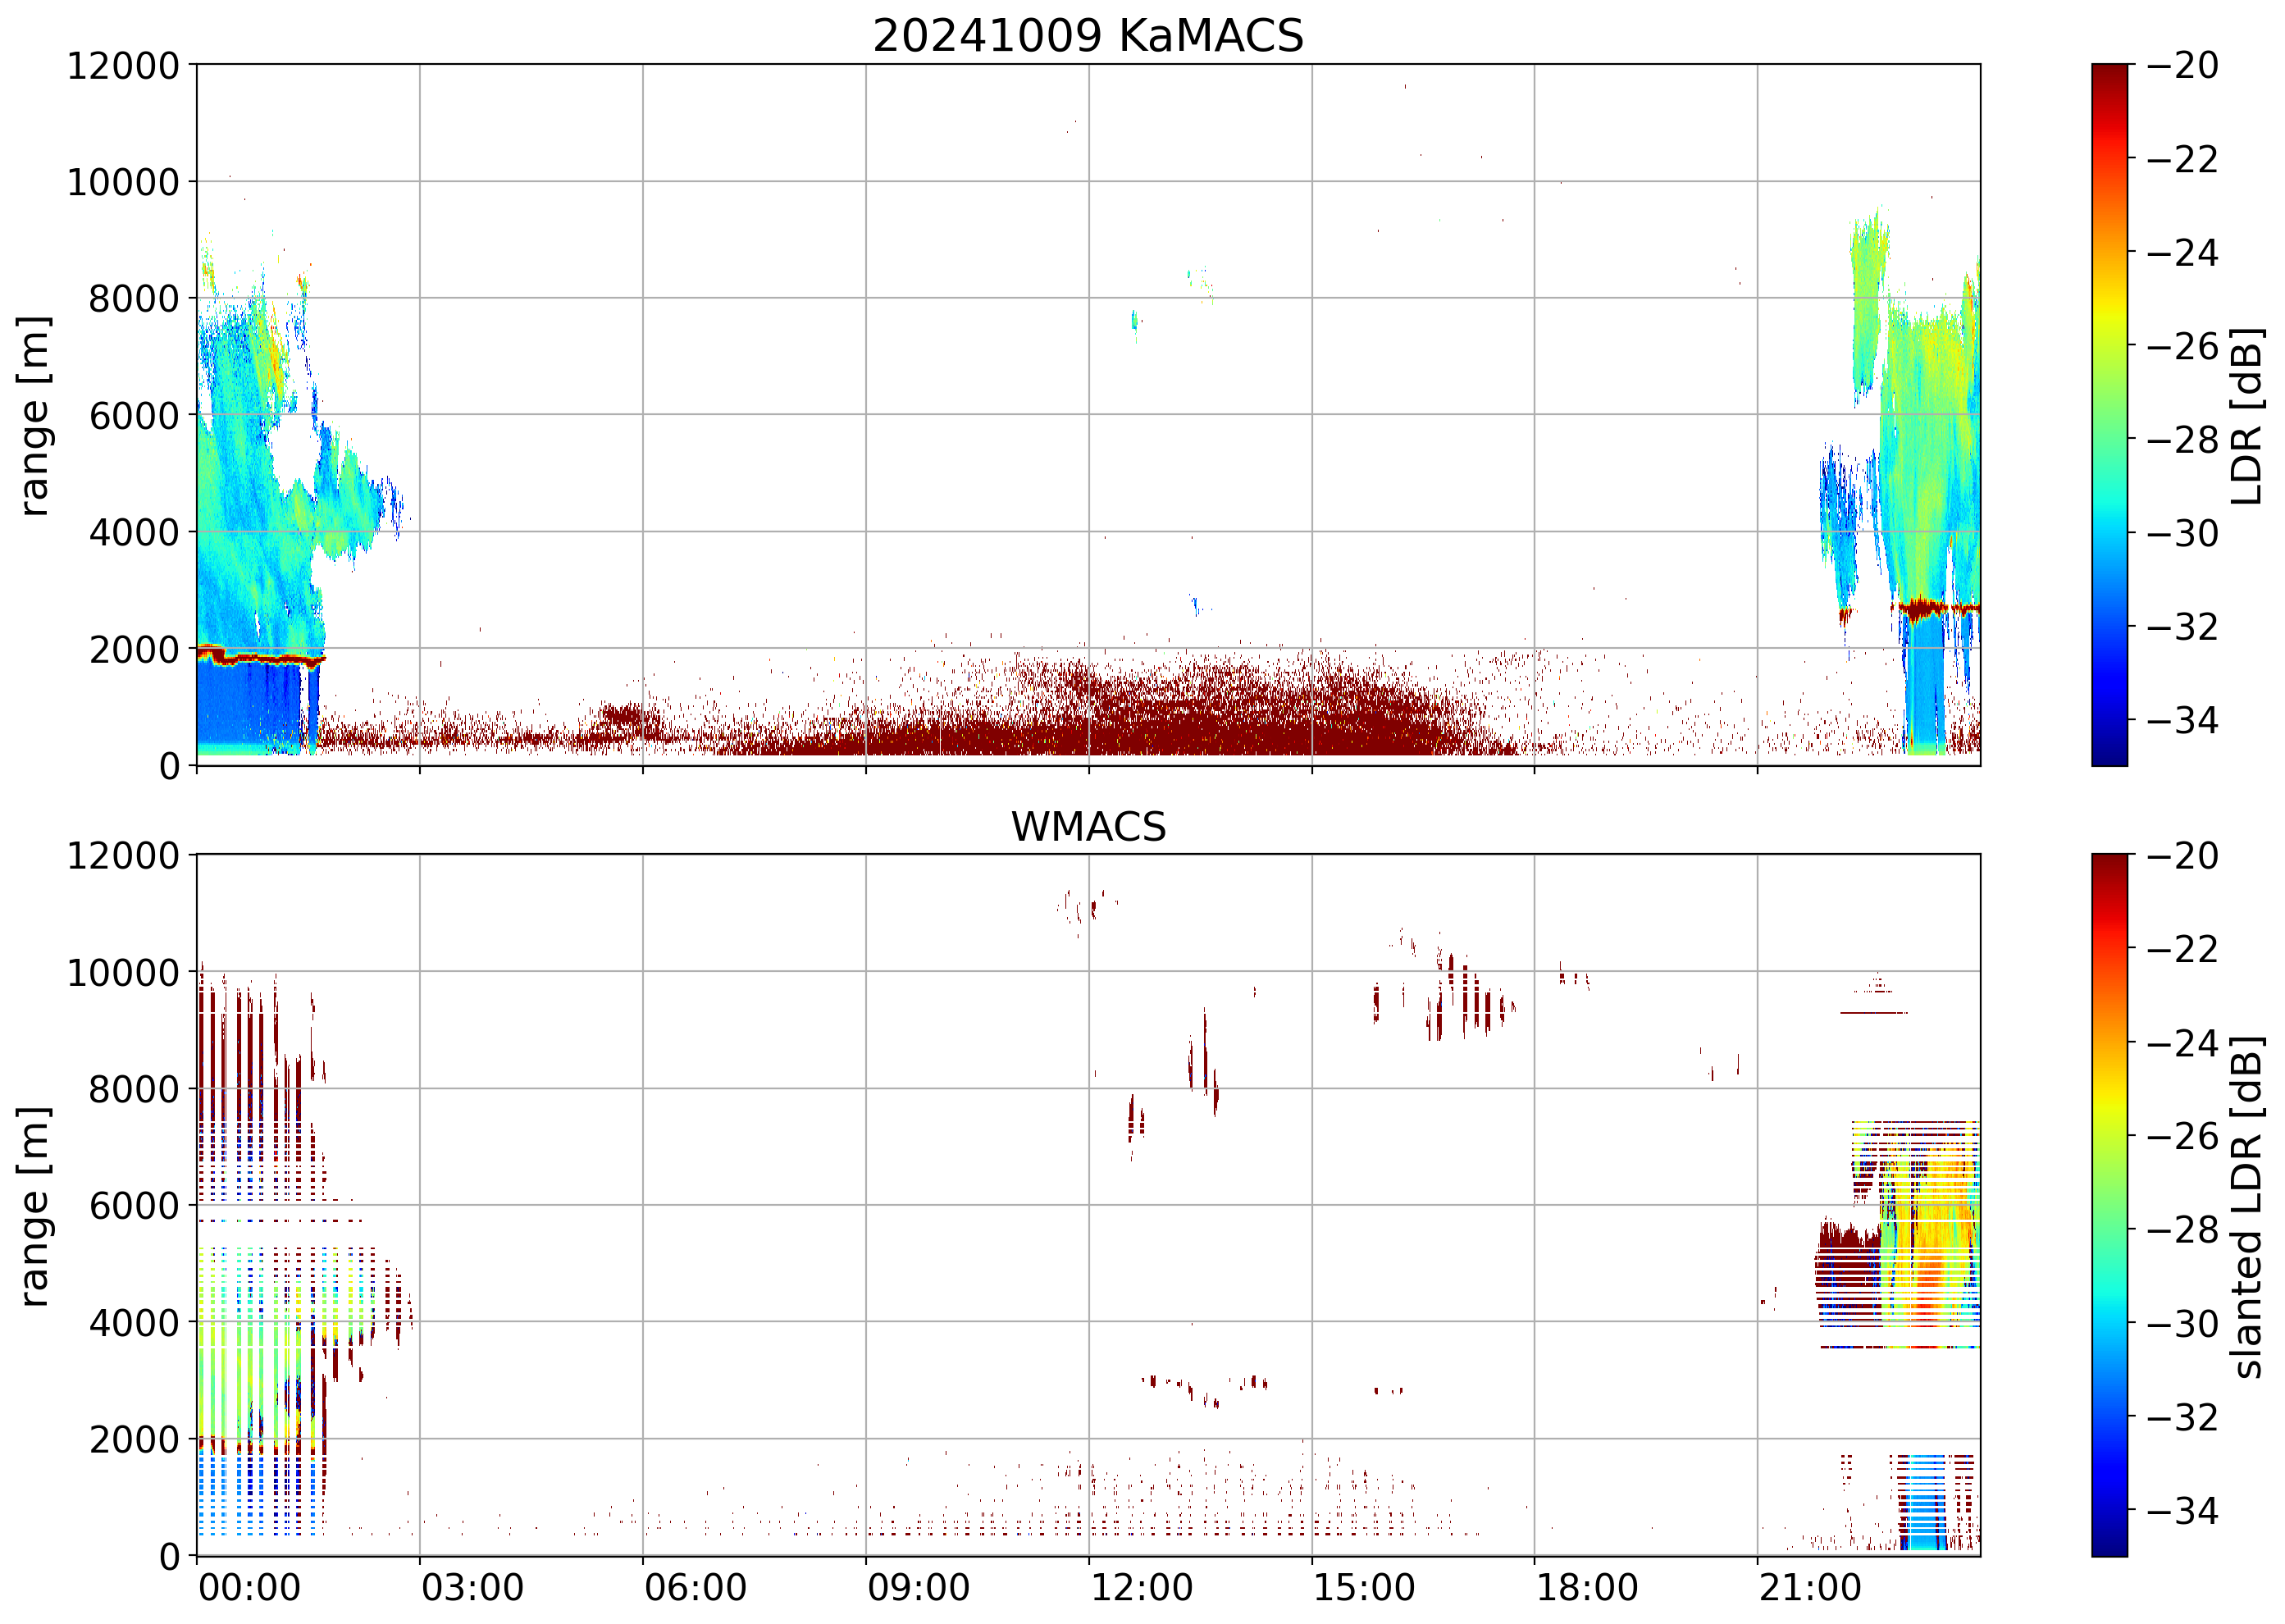
Task: Click the WMACS subplot title
Action: 1088,827
